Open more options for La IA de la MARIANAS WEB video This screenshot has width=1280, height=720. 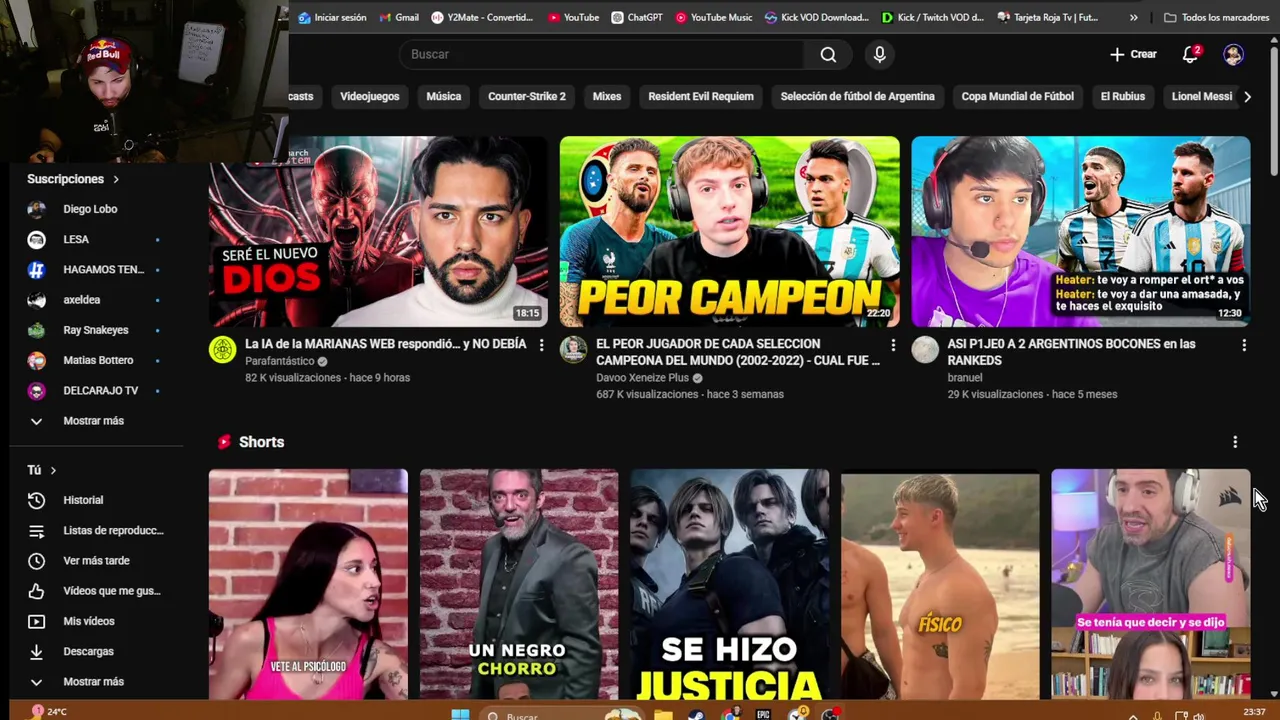pos(541,345)
